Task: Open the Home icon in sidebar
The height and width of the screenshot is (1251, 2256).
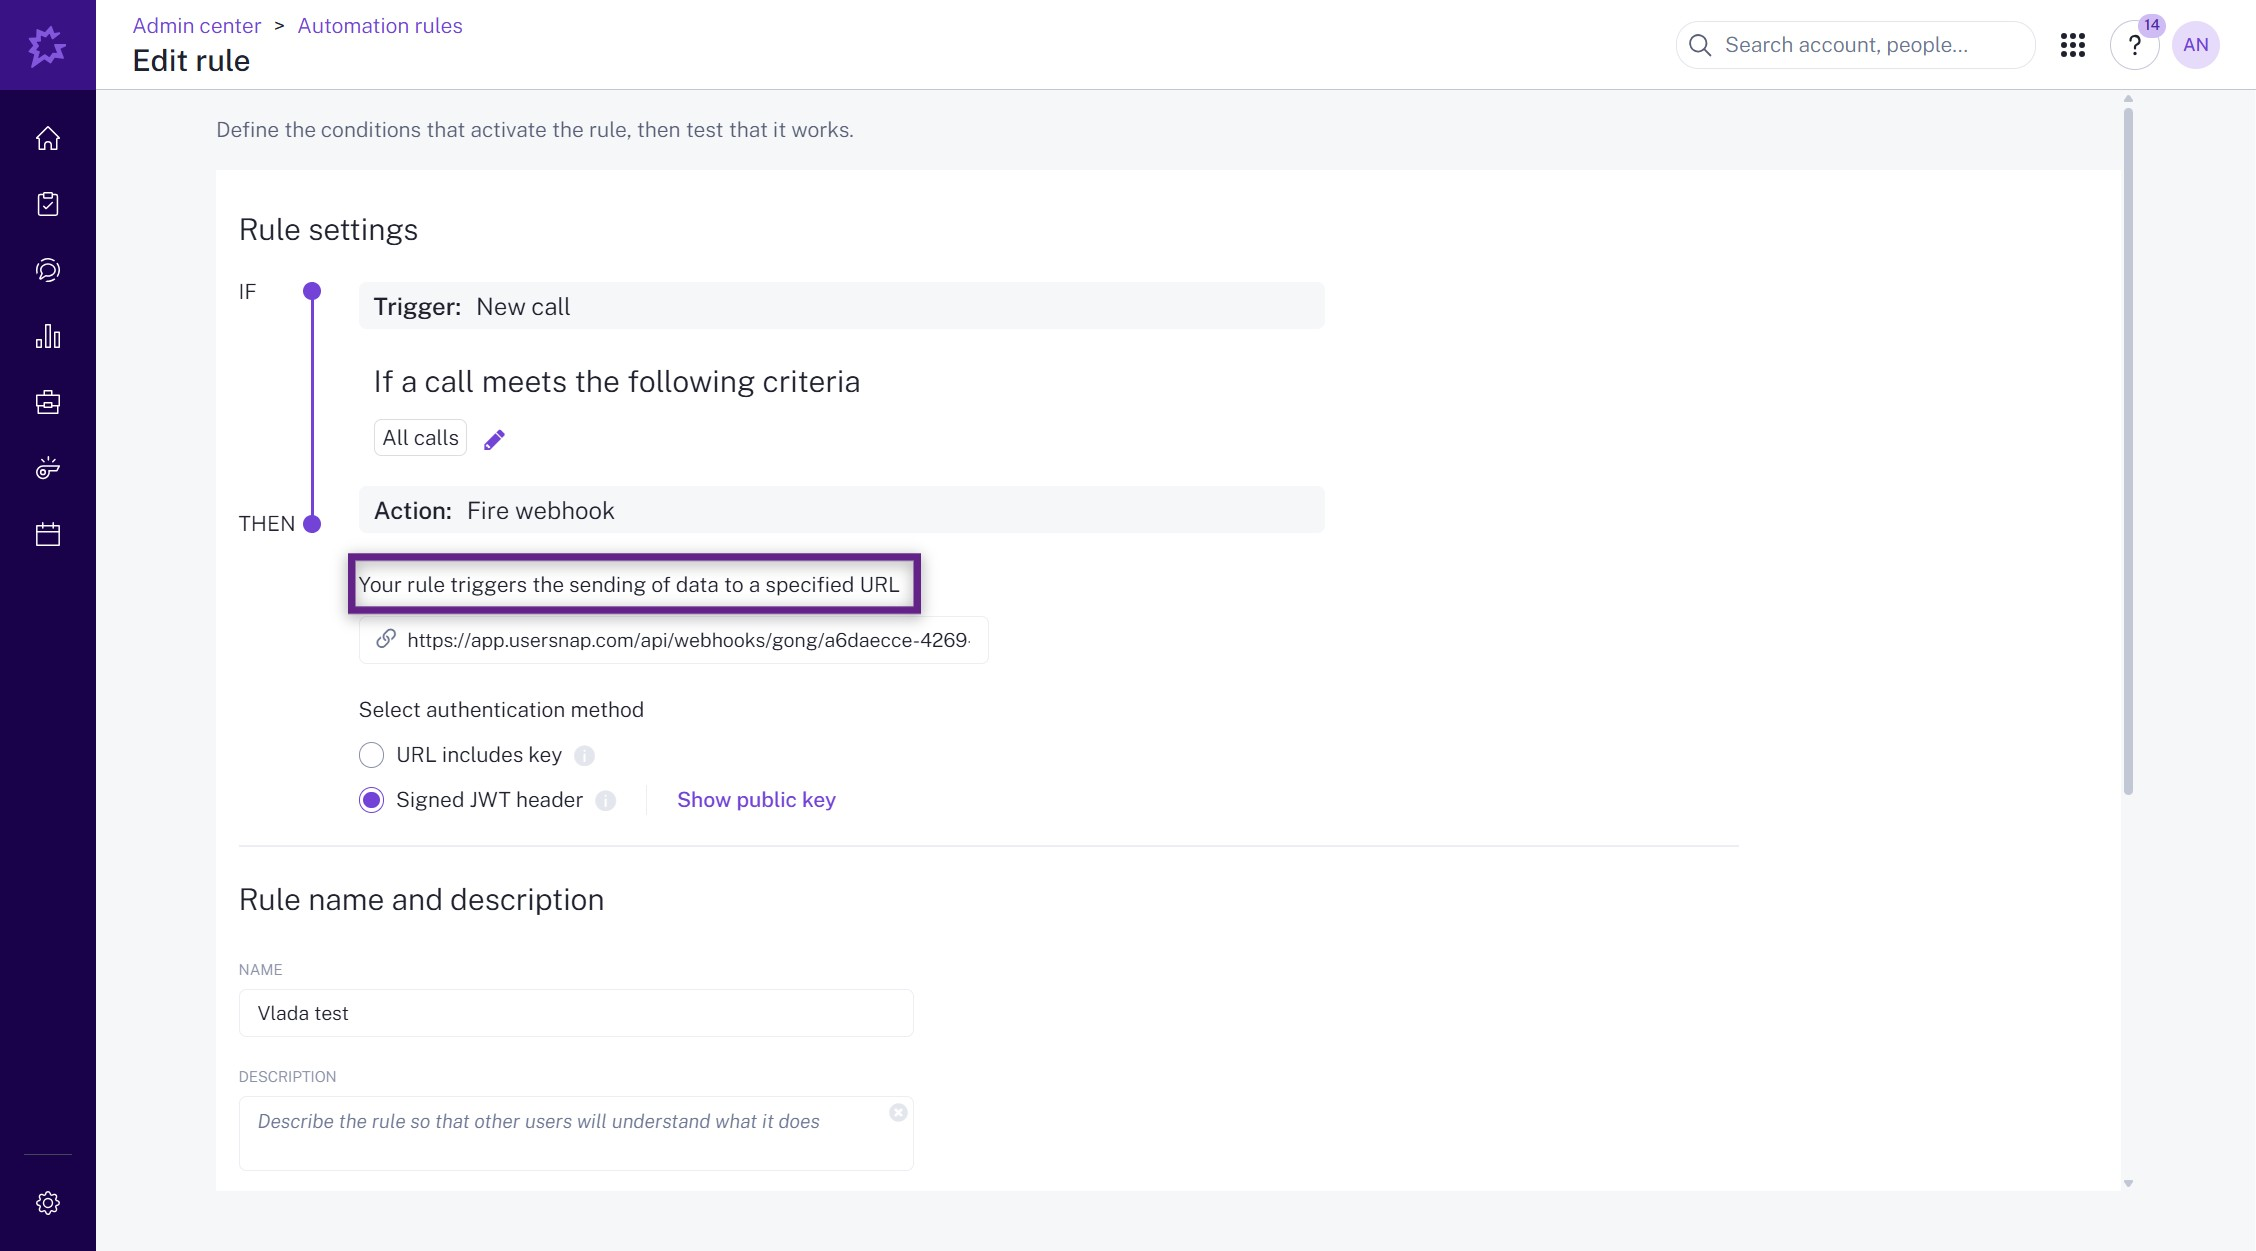Action: pos(48,138)
